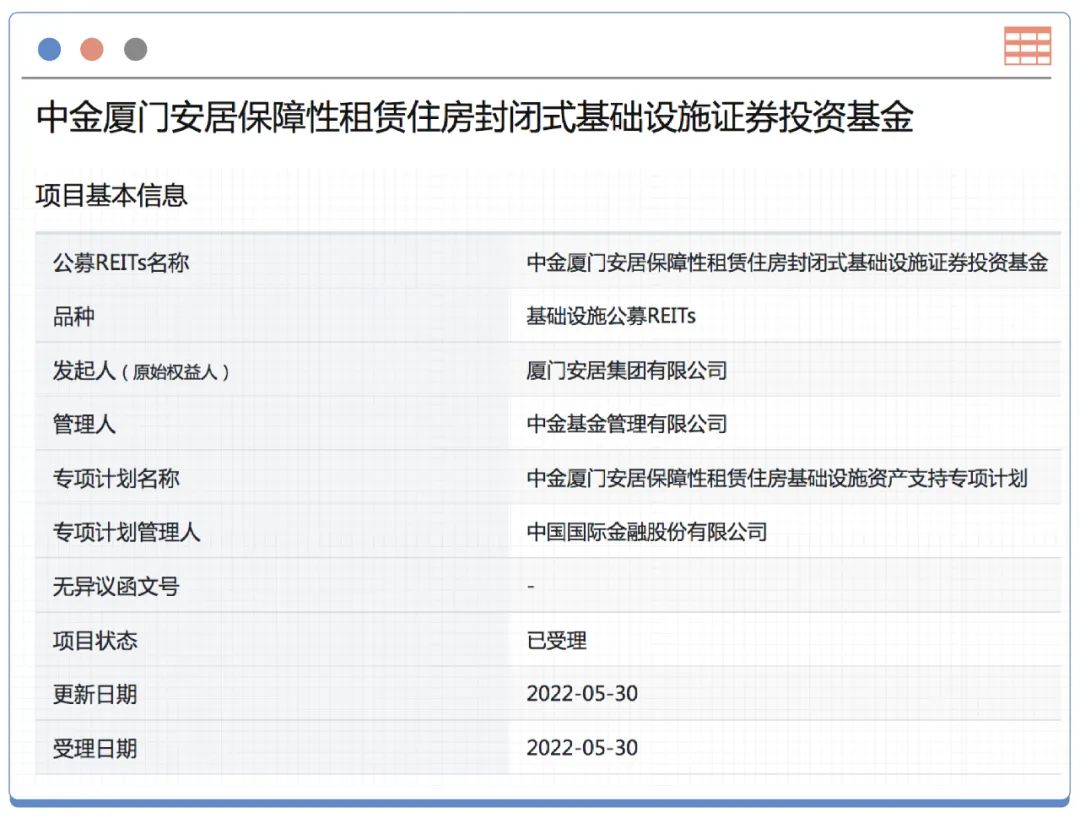Click the fund name value in first row
Viewport: 1080px width, 818px height.
tap(787, 263)
